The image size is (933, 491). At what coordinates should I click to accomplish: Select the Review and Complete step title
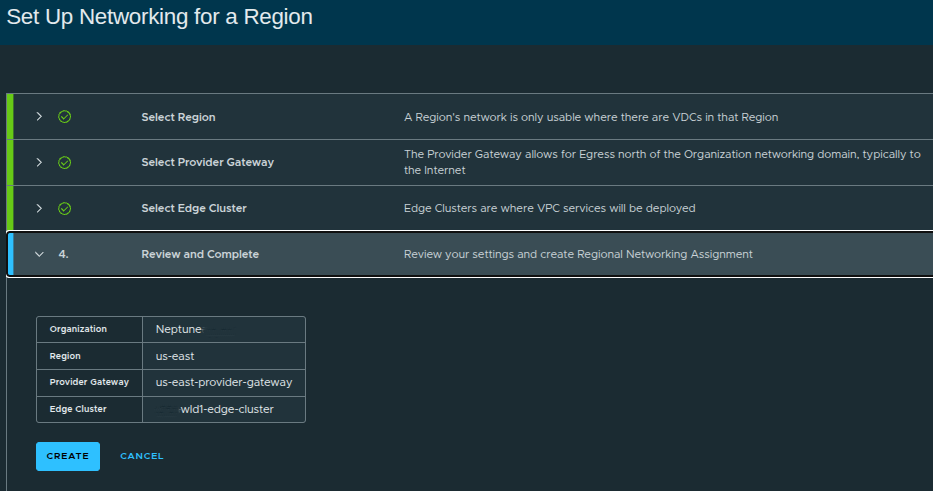[x=200, y=254]
